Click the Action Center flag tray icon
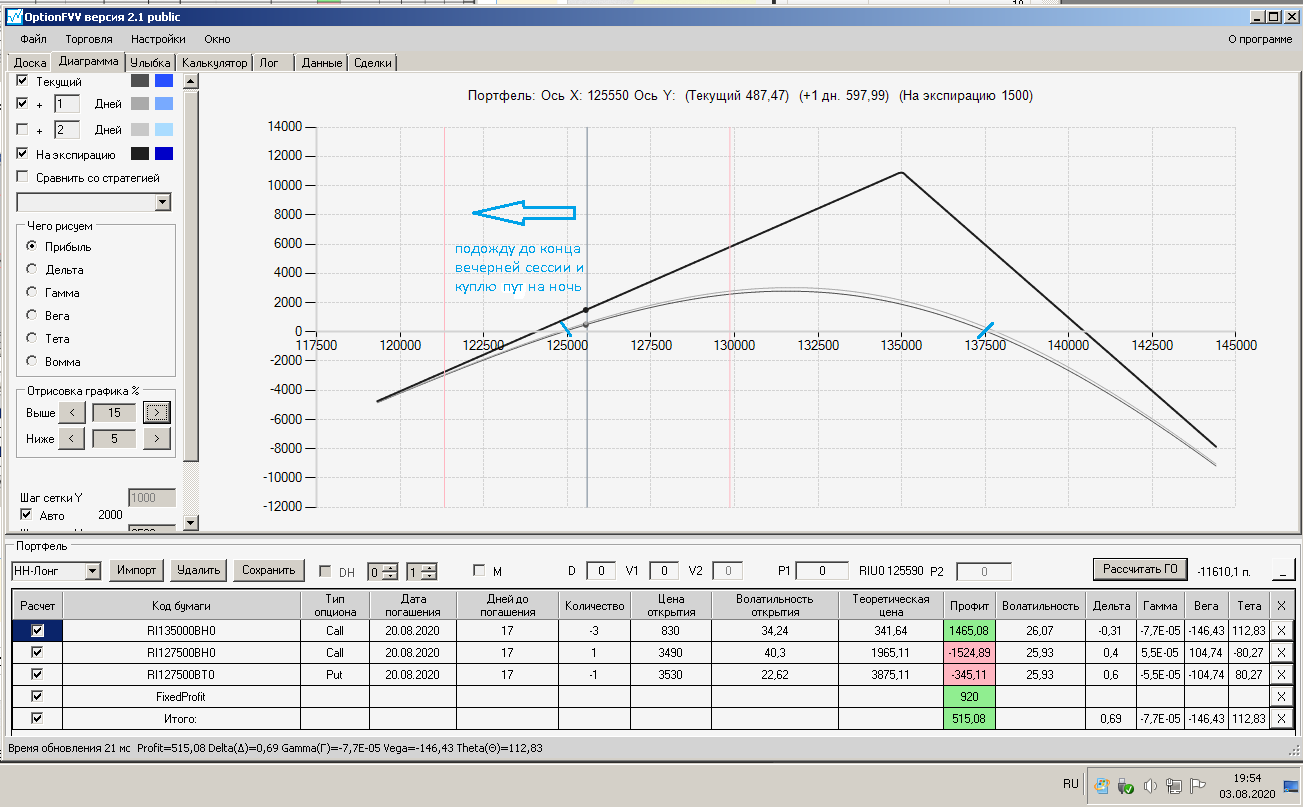 click(1196, 786)
